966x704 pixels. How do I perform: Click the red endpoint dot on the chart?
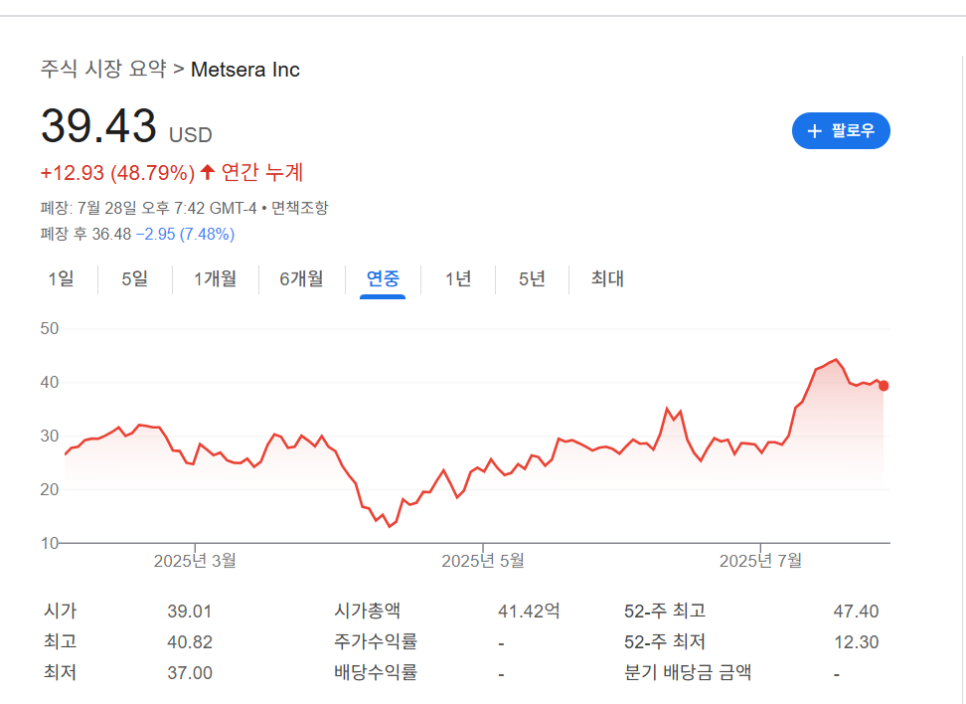pyautogui.click(x=883, y=386)
